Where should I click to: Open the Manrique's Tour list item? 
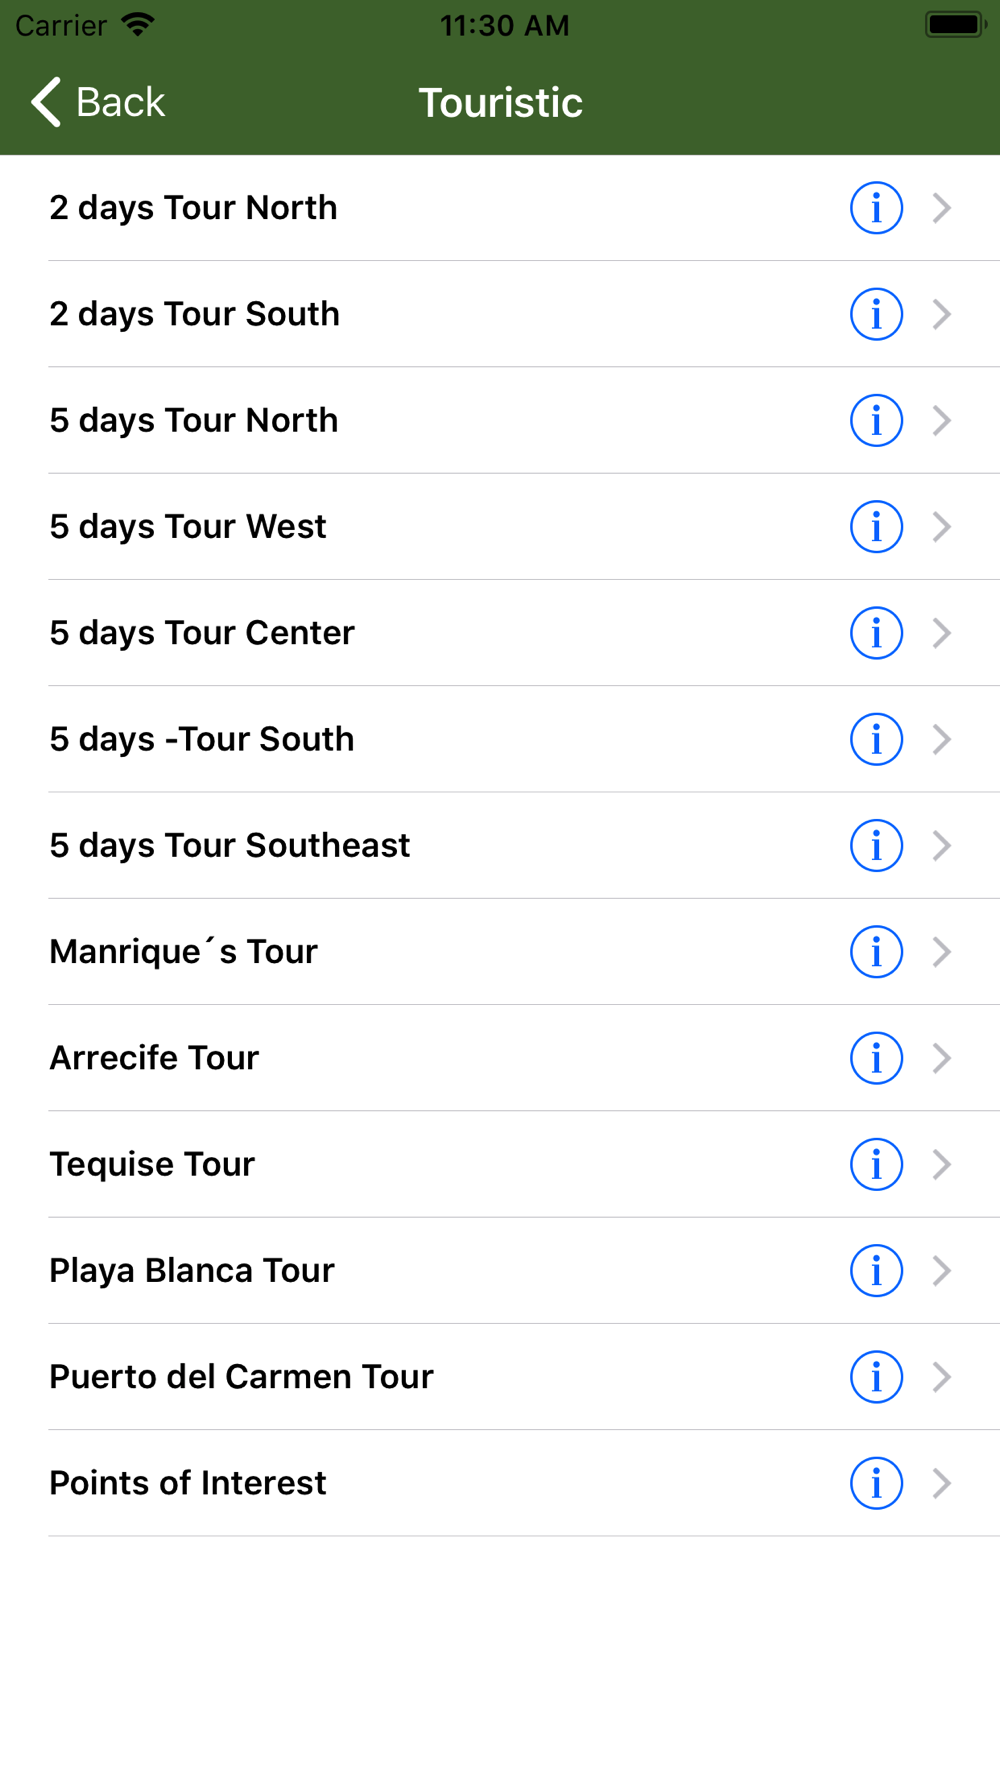point(184,952)
